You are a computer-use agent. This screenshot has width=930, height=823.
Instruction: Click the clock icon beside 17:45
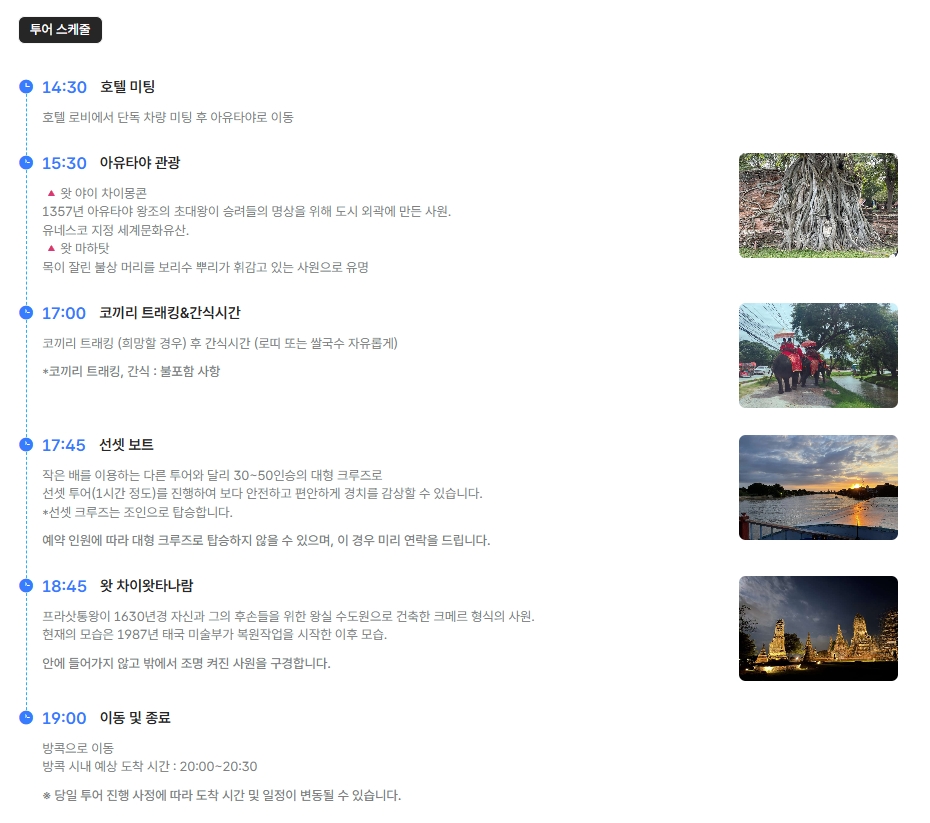point(27,444)
